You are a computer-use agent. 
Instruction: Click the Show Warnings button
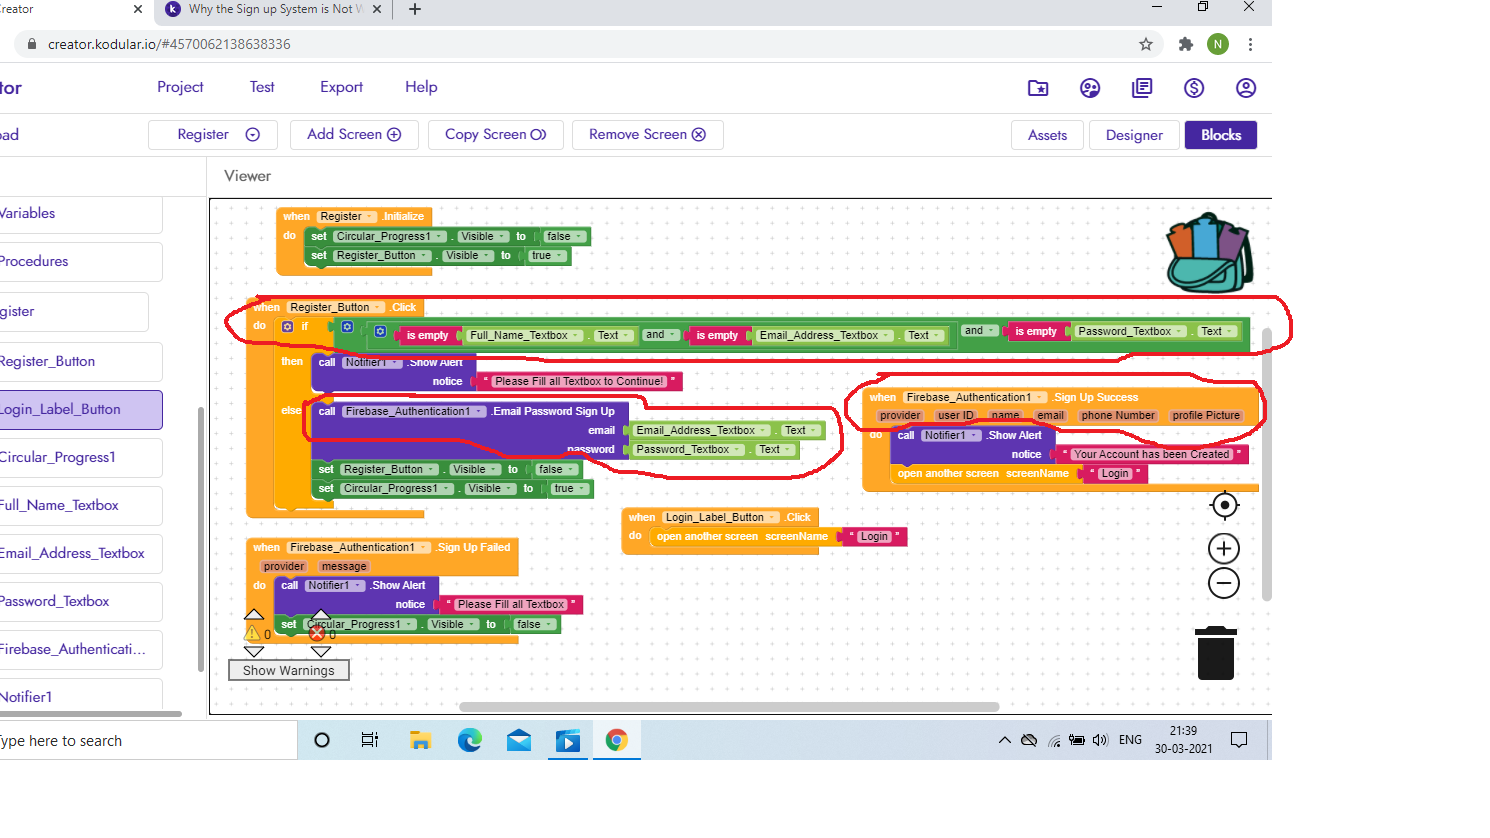click(288, 670)
